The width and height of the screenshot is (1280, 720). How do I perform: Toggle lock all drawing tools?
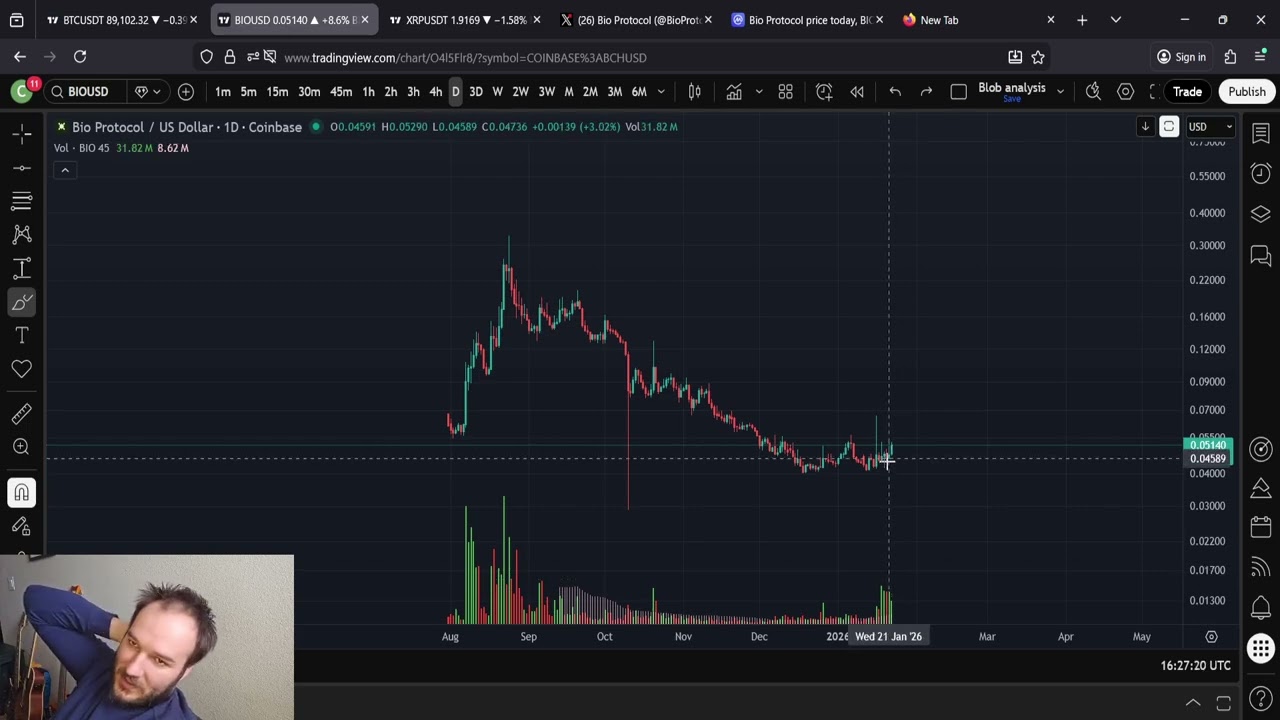coord(22,526)
